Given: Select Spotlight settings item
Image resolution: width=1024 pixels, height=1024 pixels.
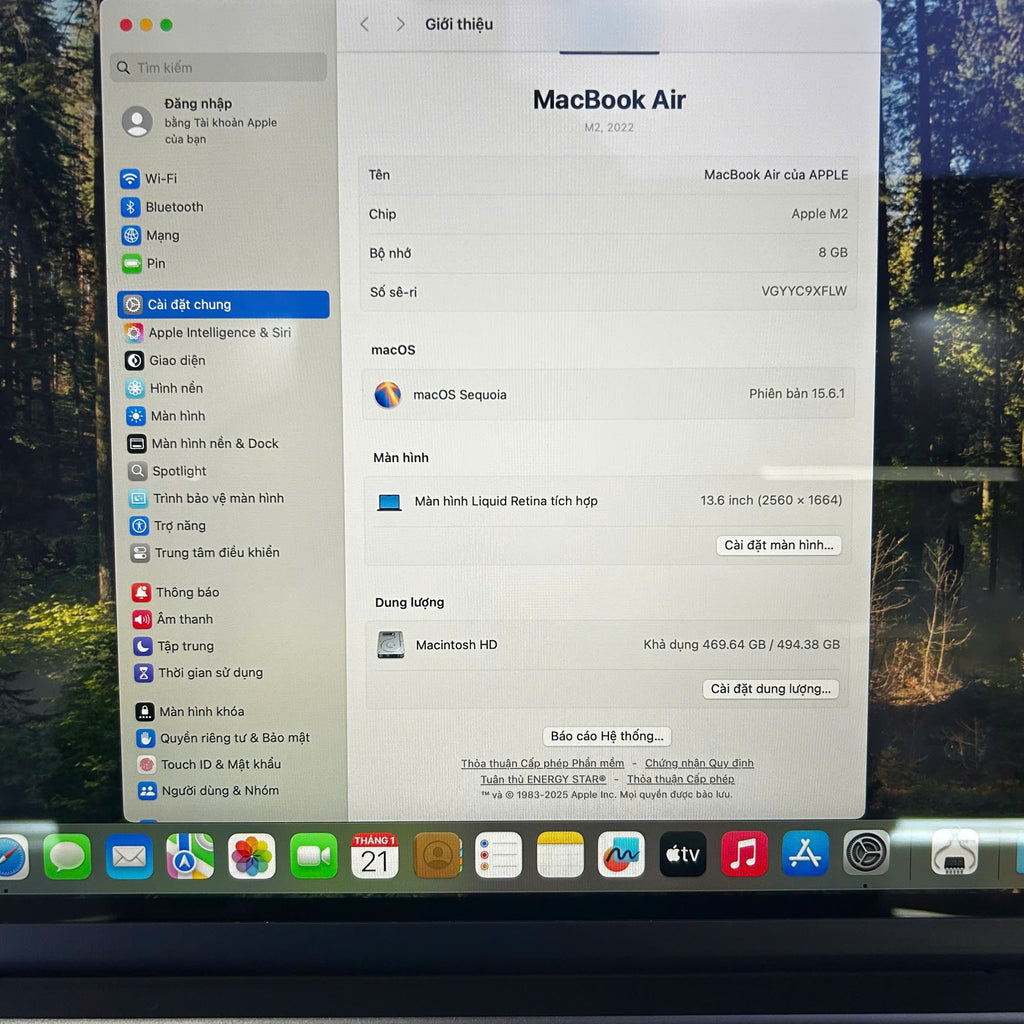Looking at the screenshot, I should click(178, 471).
